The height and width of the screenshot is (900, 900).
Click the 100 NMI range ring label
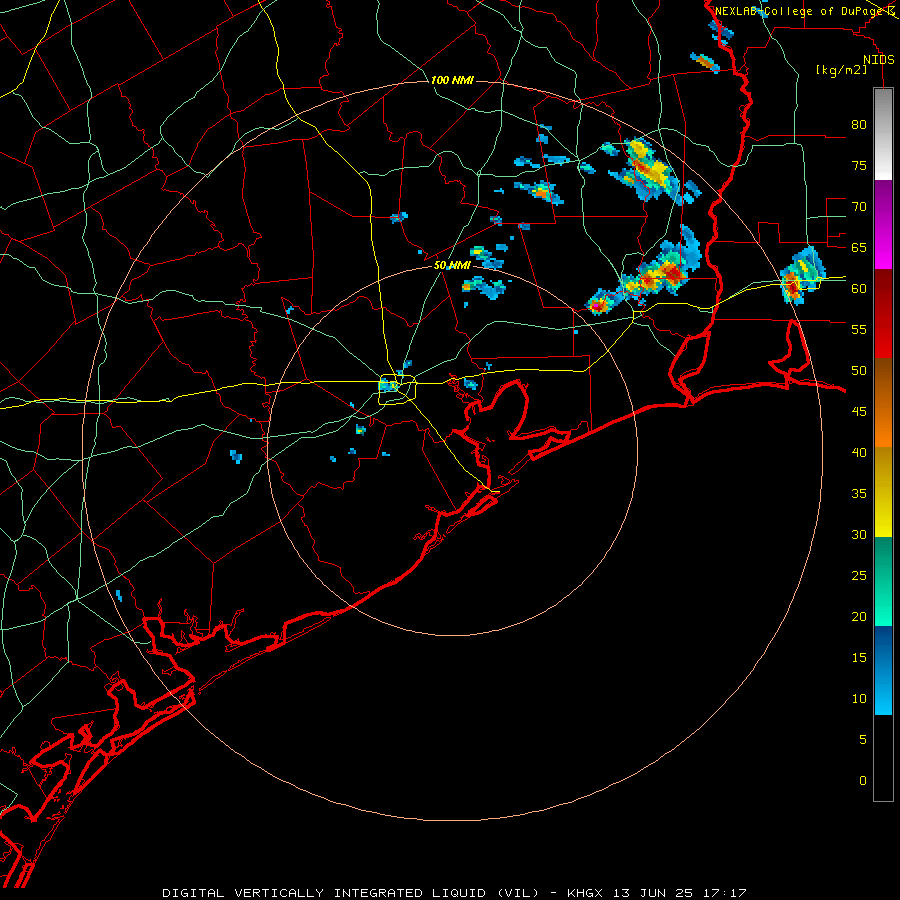point(452,80)
